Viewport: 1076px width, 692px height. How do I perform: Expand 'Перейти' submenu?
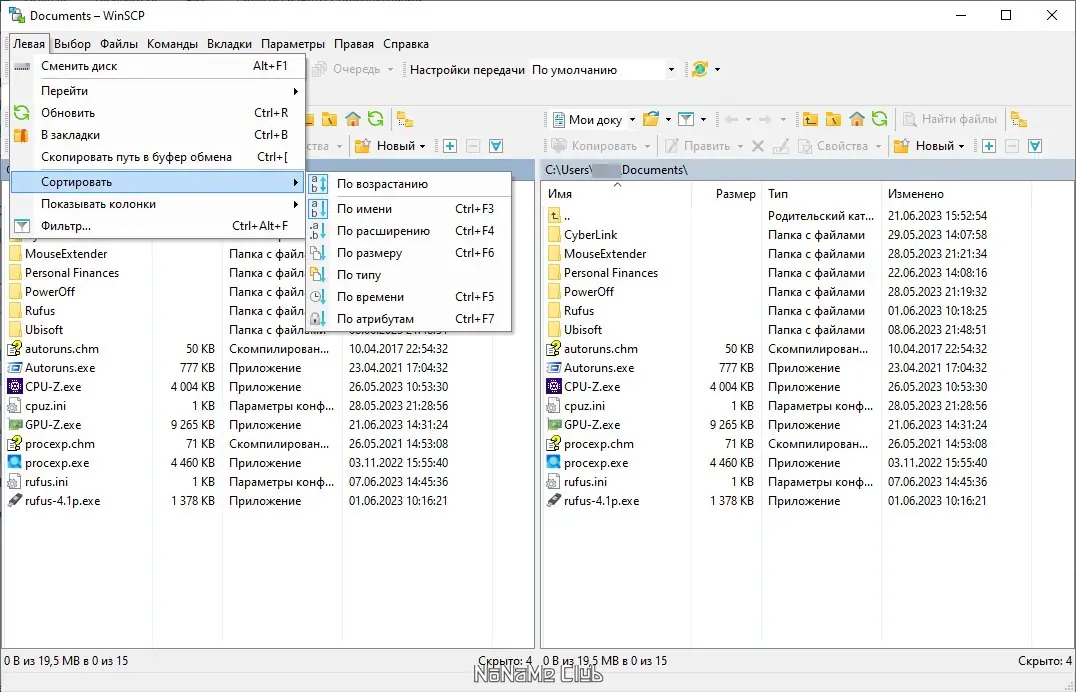point(158,91)
